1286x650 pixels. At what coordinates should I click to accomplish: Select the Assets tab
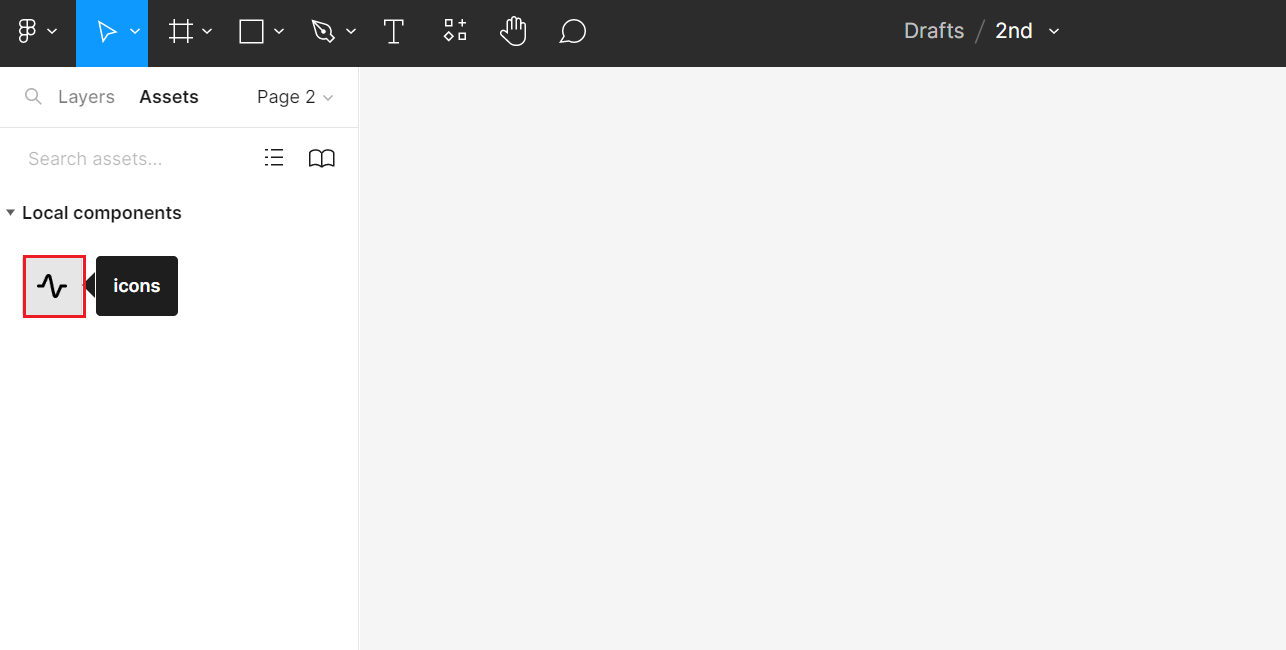coord(168,97)
